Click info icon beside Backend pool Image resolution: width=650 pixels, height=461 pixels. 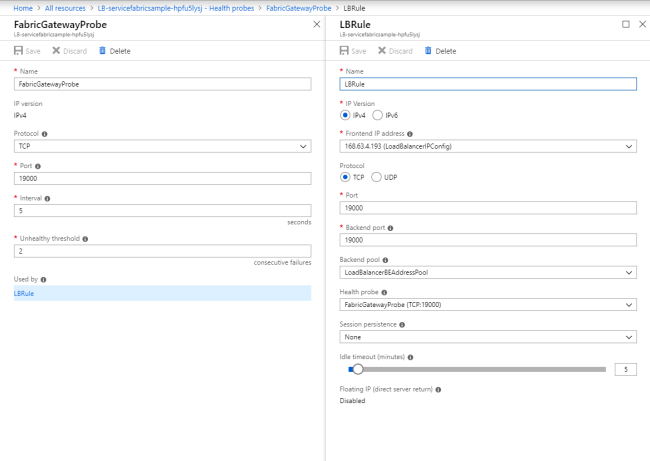tap(385, 260)
